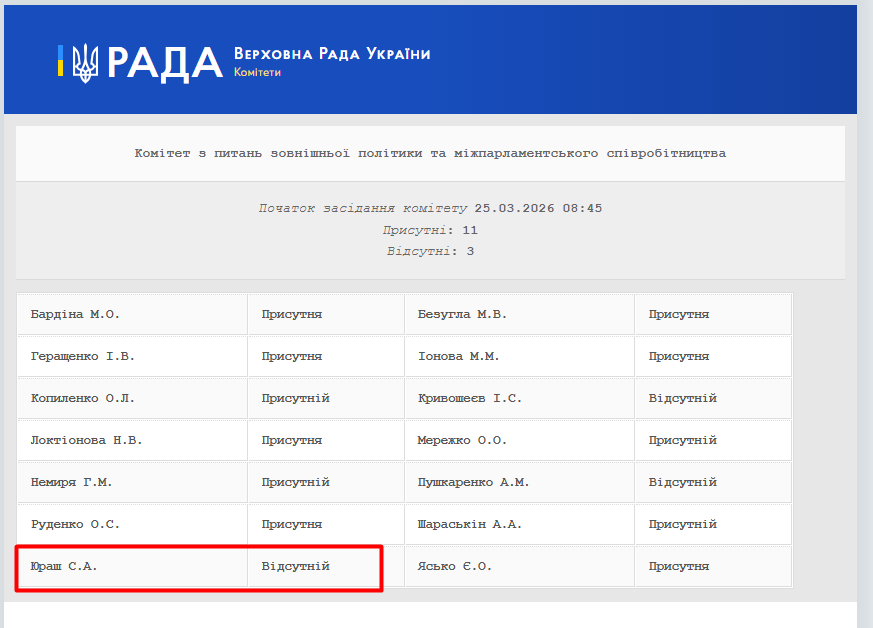873x628 pixels.
Task: Click the name cell Немиря Г.М.
Action: [133, 483]
